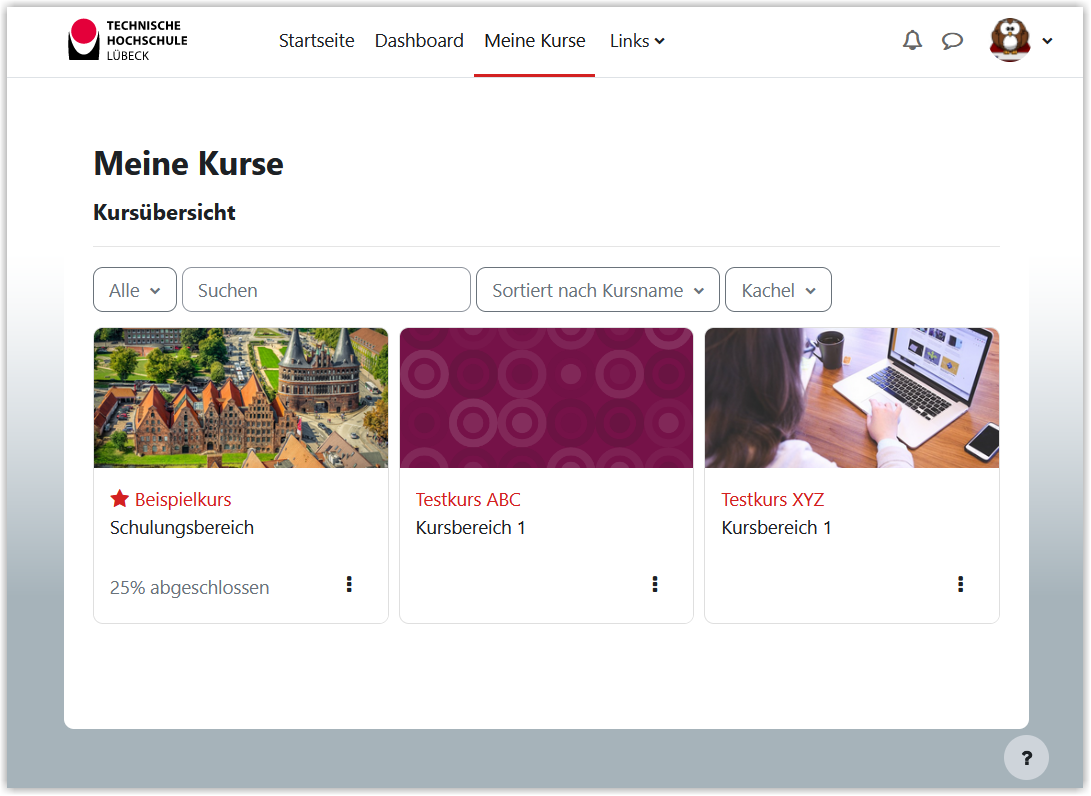The image size is (1091, 796).
Task: Click the 'Kursübersicht' heading
Action: click(x=164, y=212)
